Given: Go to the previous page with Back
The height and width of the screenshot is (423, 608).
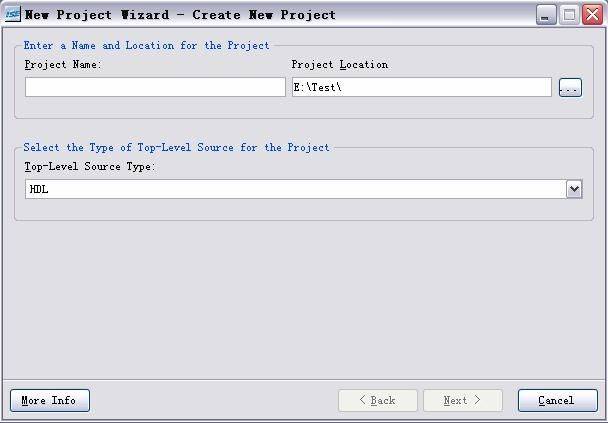Looking at the screenshot, I should [x=378, y=401].
